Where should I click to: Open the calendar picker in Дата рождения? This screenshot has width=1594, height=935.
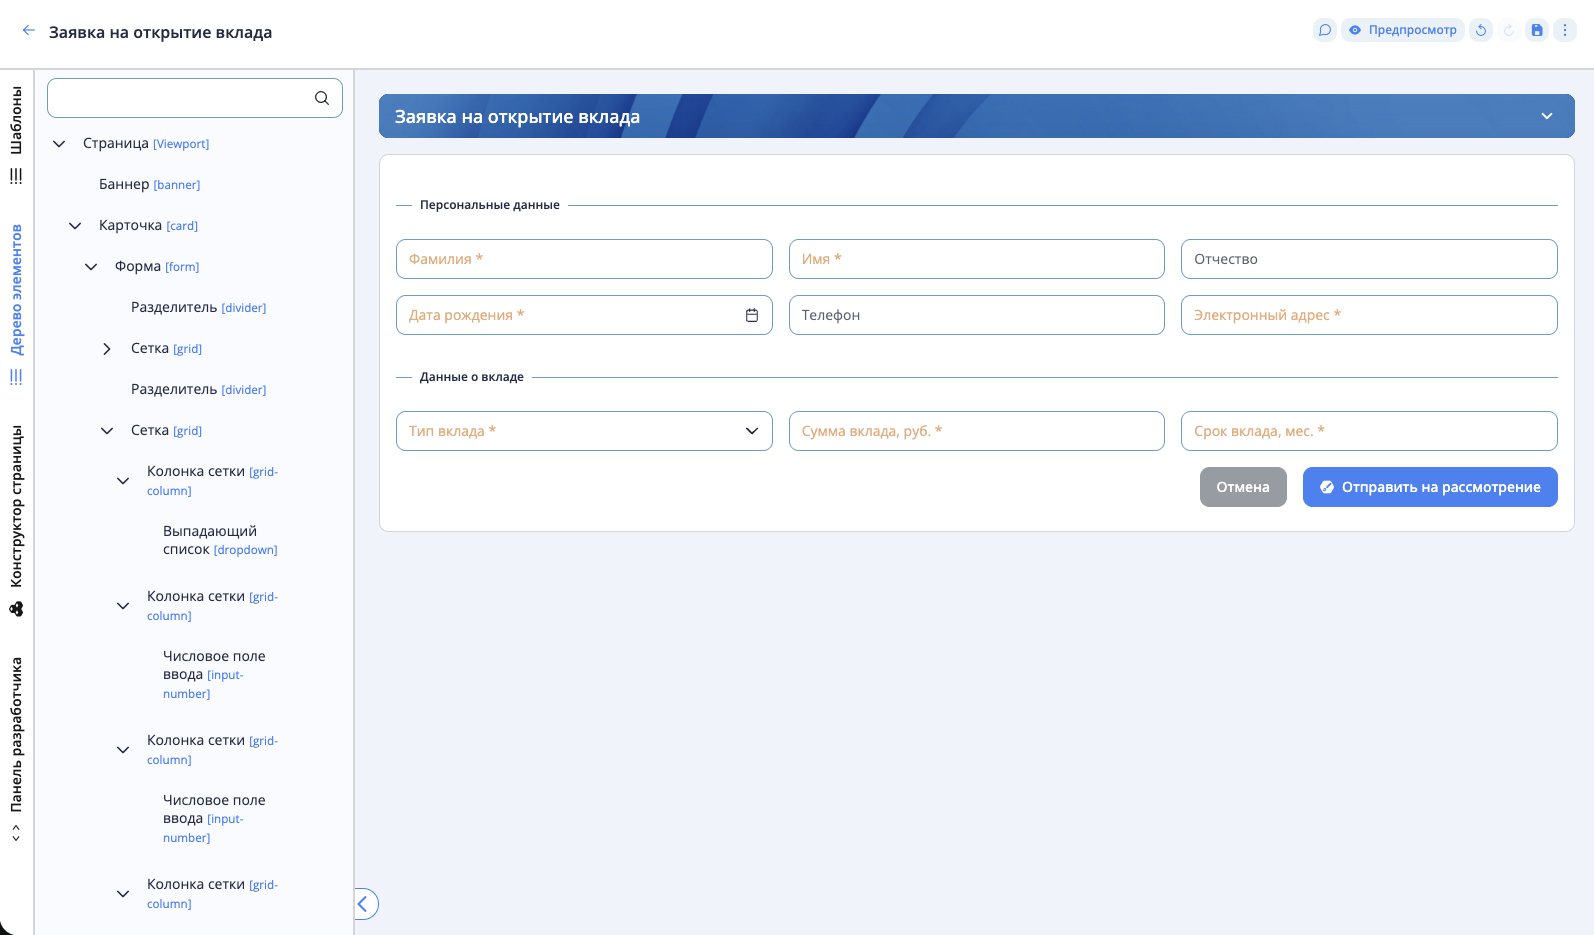pos(752,315)
